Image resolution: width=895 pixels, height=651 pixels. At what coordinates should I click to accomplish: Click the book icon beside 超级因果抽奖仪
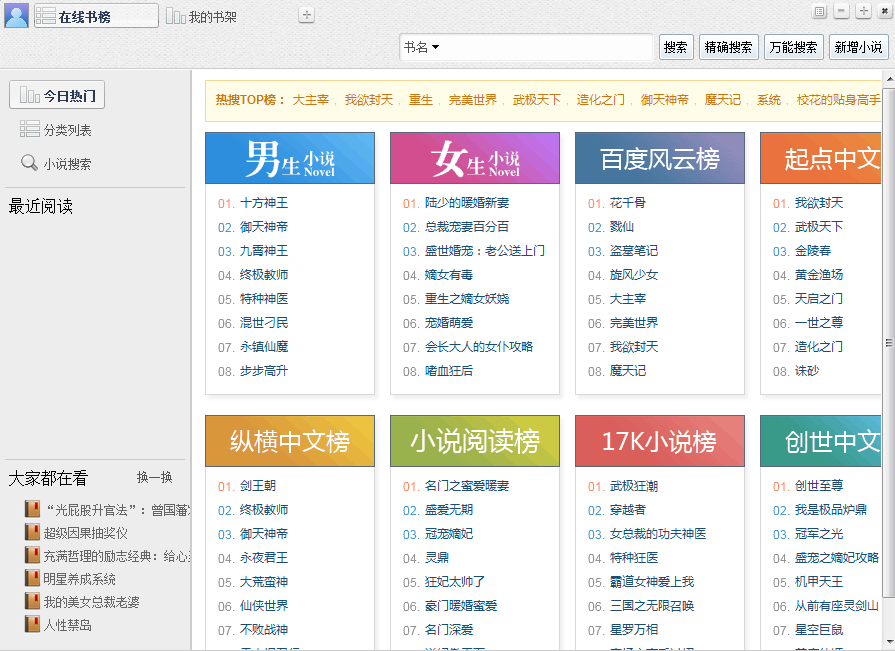pyautogui.click(x=32, y=533)
